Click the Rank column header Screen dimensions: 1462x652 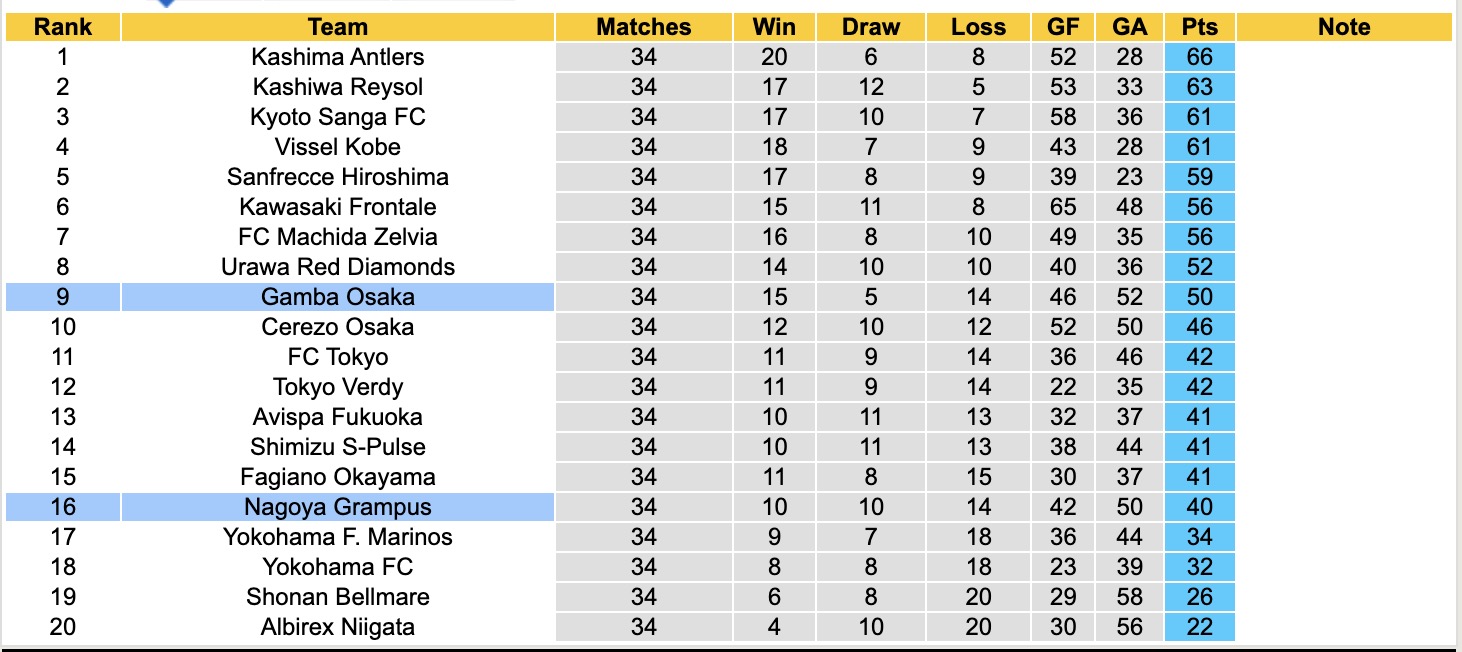[x=63, y=27]
